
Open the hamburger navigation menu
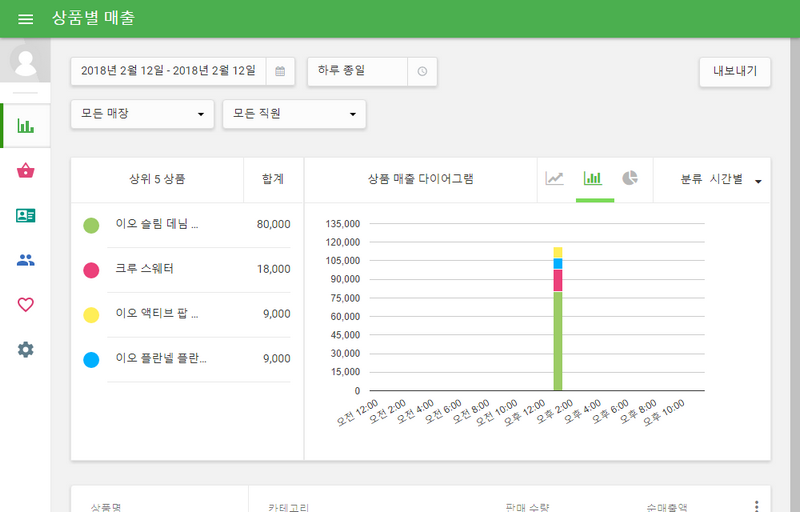(x=26, y=19)
